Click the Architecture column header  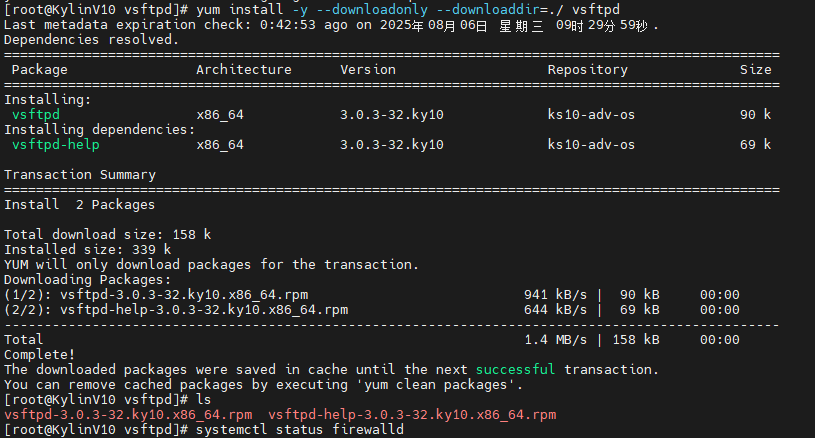(x=244, y=70)
